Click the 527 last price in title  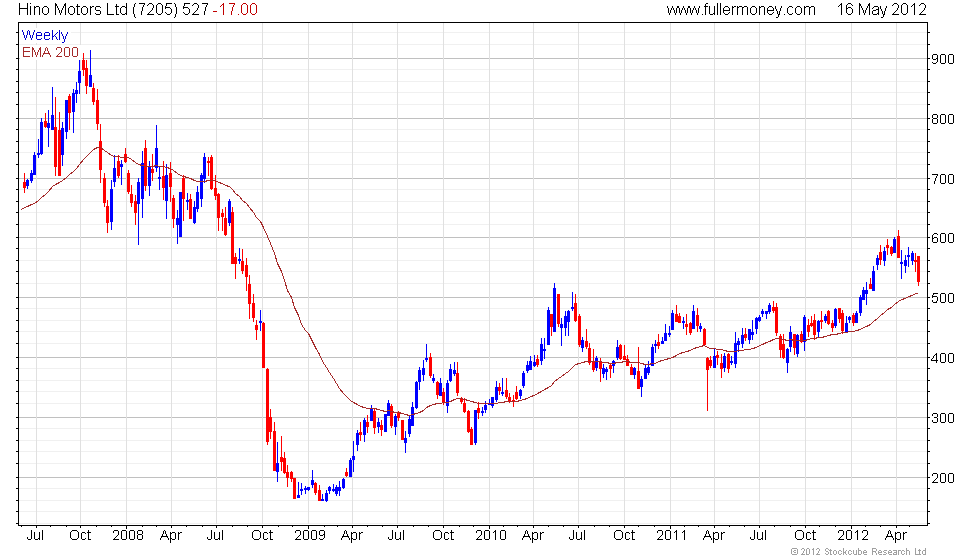point(193,9)
